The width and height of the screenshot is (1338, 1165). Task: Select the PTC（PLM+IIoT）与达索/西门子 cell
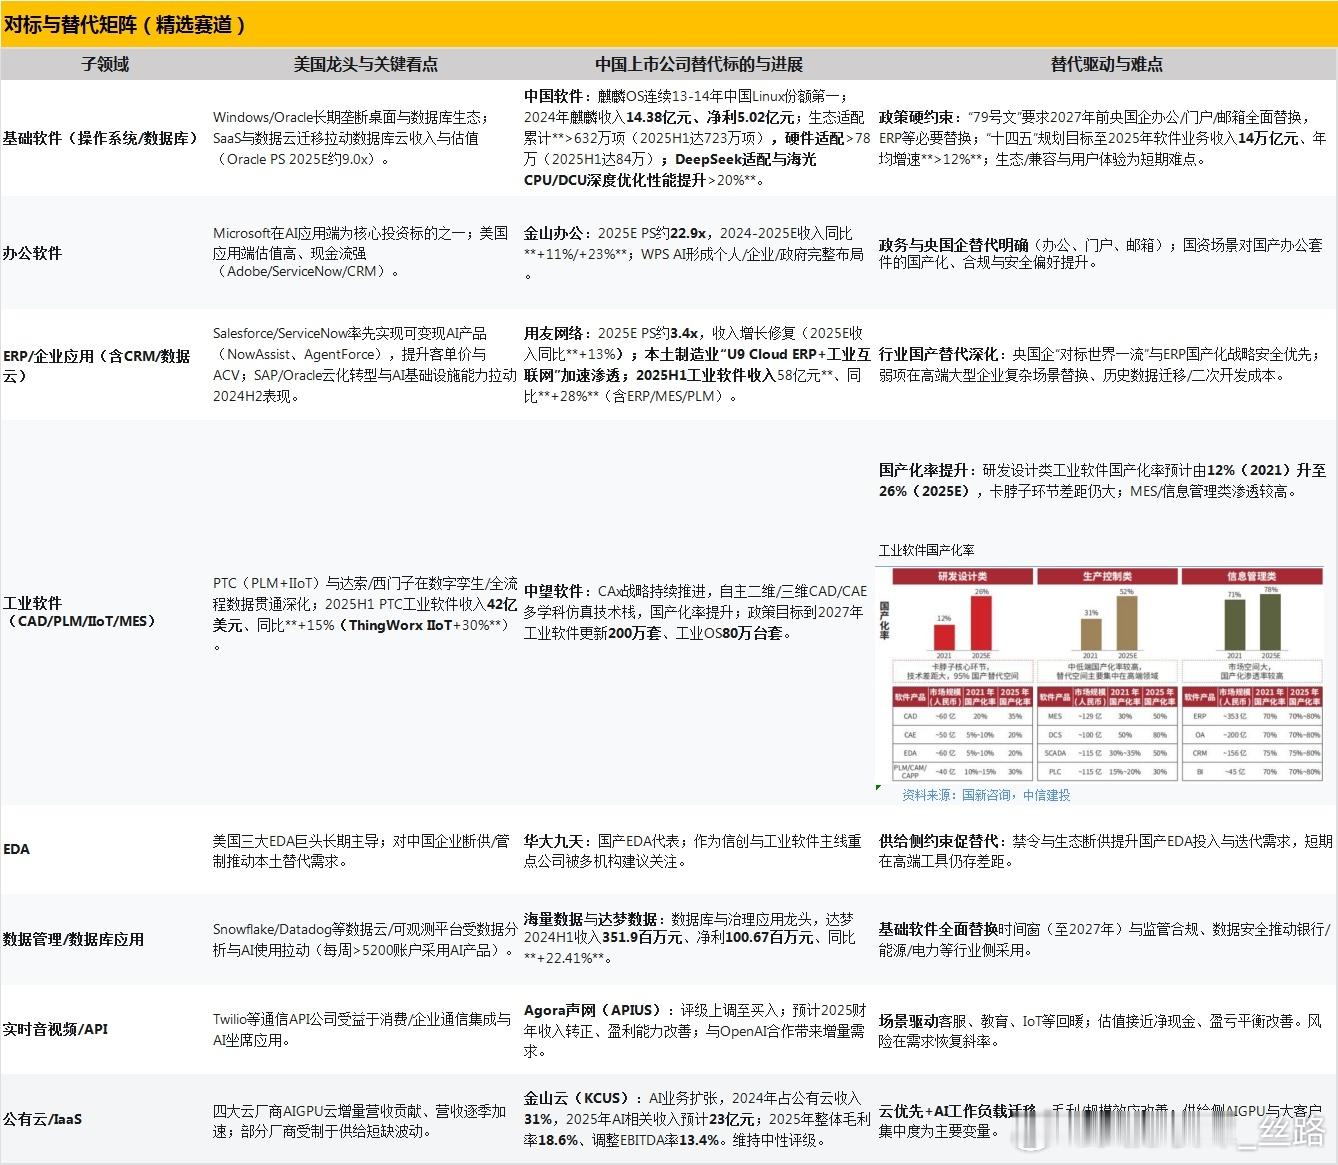(x=364, y=613)
